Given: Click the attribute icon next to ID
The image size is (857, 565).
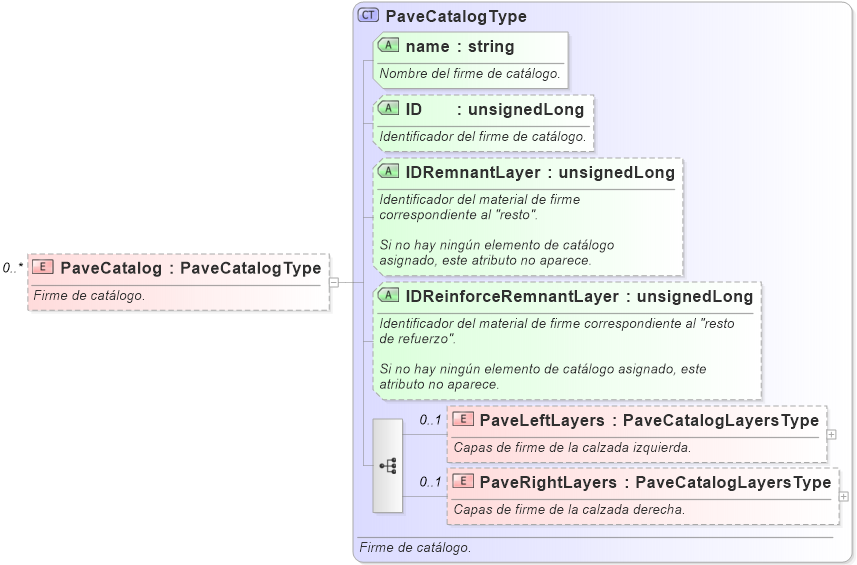Looking at the screenshot, I should tap(389, 108).
